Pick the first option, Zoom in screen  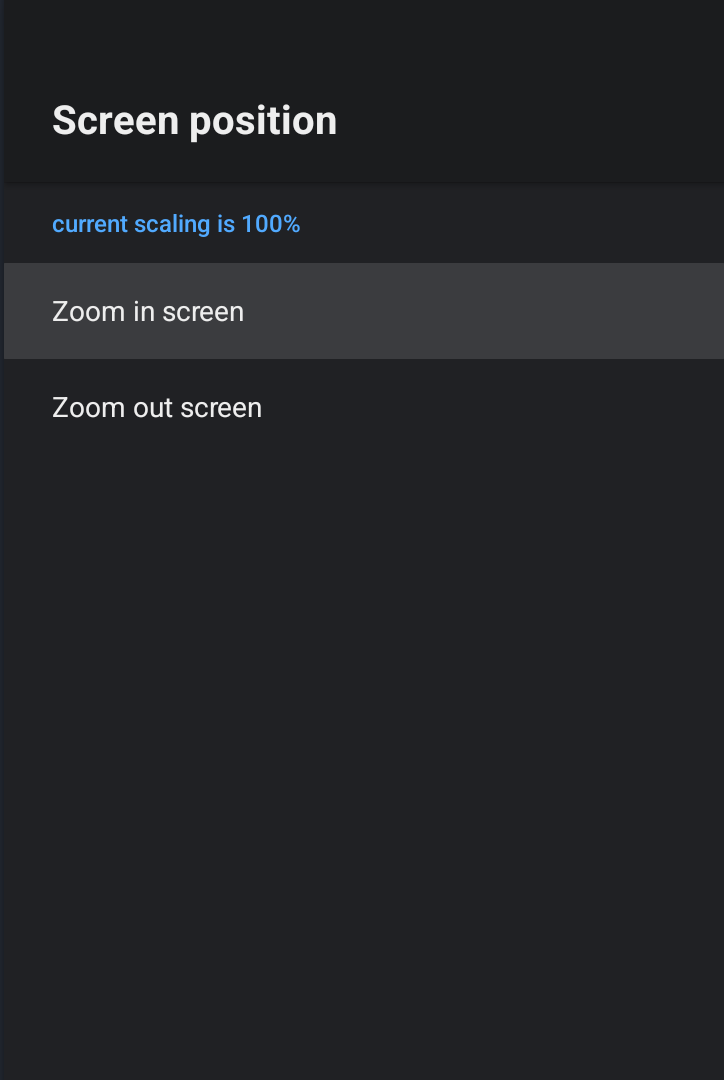(148, 312)
